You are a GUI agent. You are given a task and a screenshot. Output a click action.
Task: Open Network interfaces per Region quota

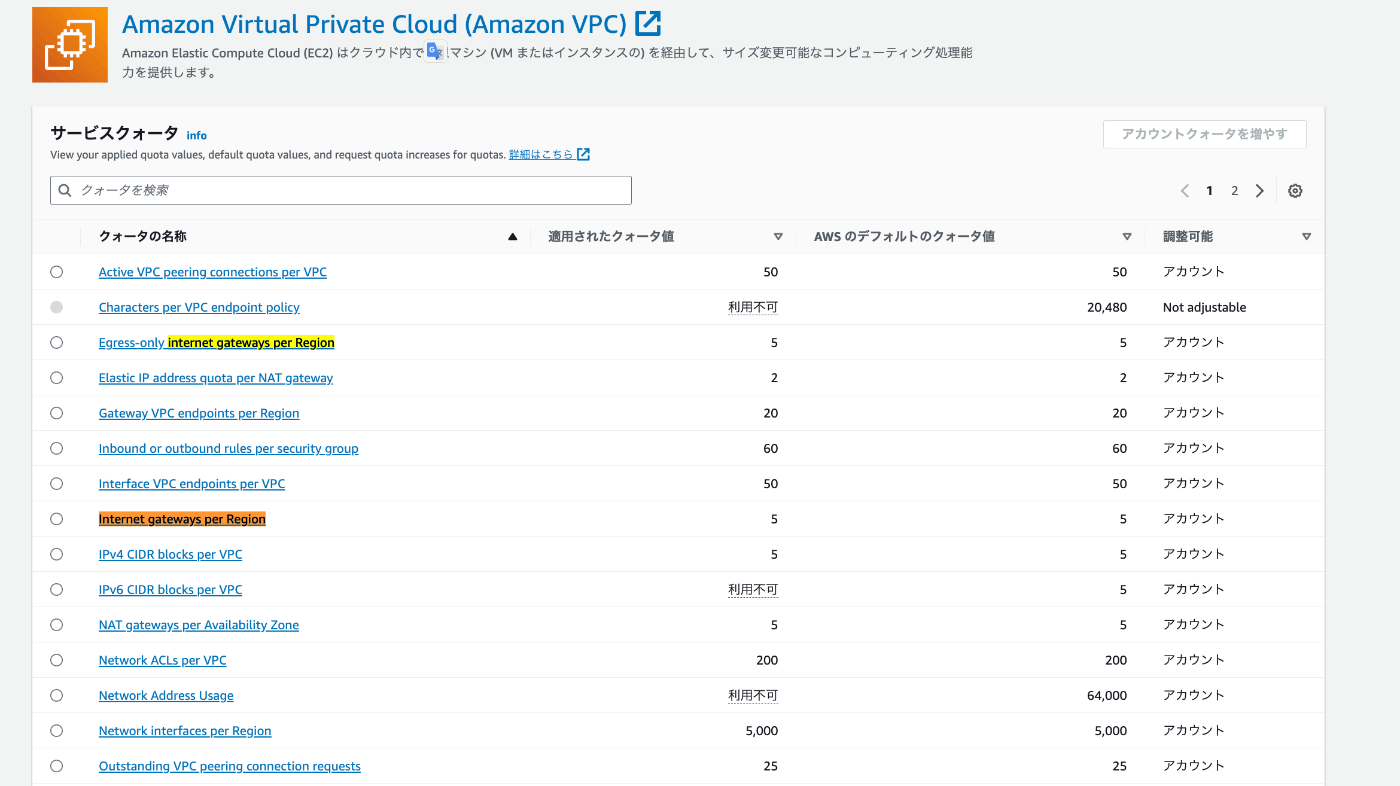coord(185,731)
